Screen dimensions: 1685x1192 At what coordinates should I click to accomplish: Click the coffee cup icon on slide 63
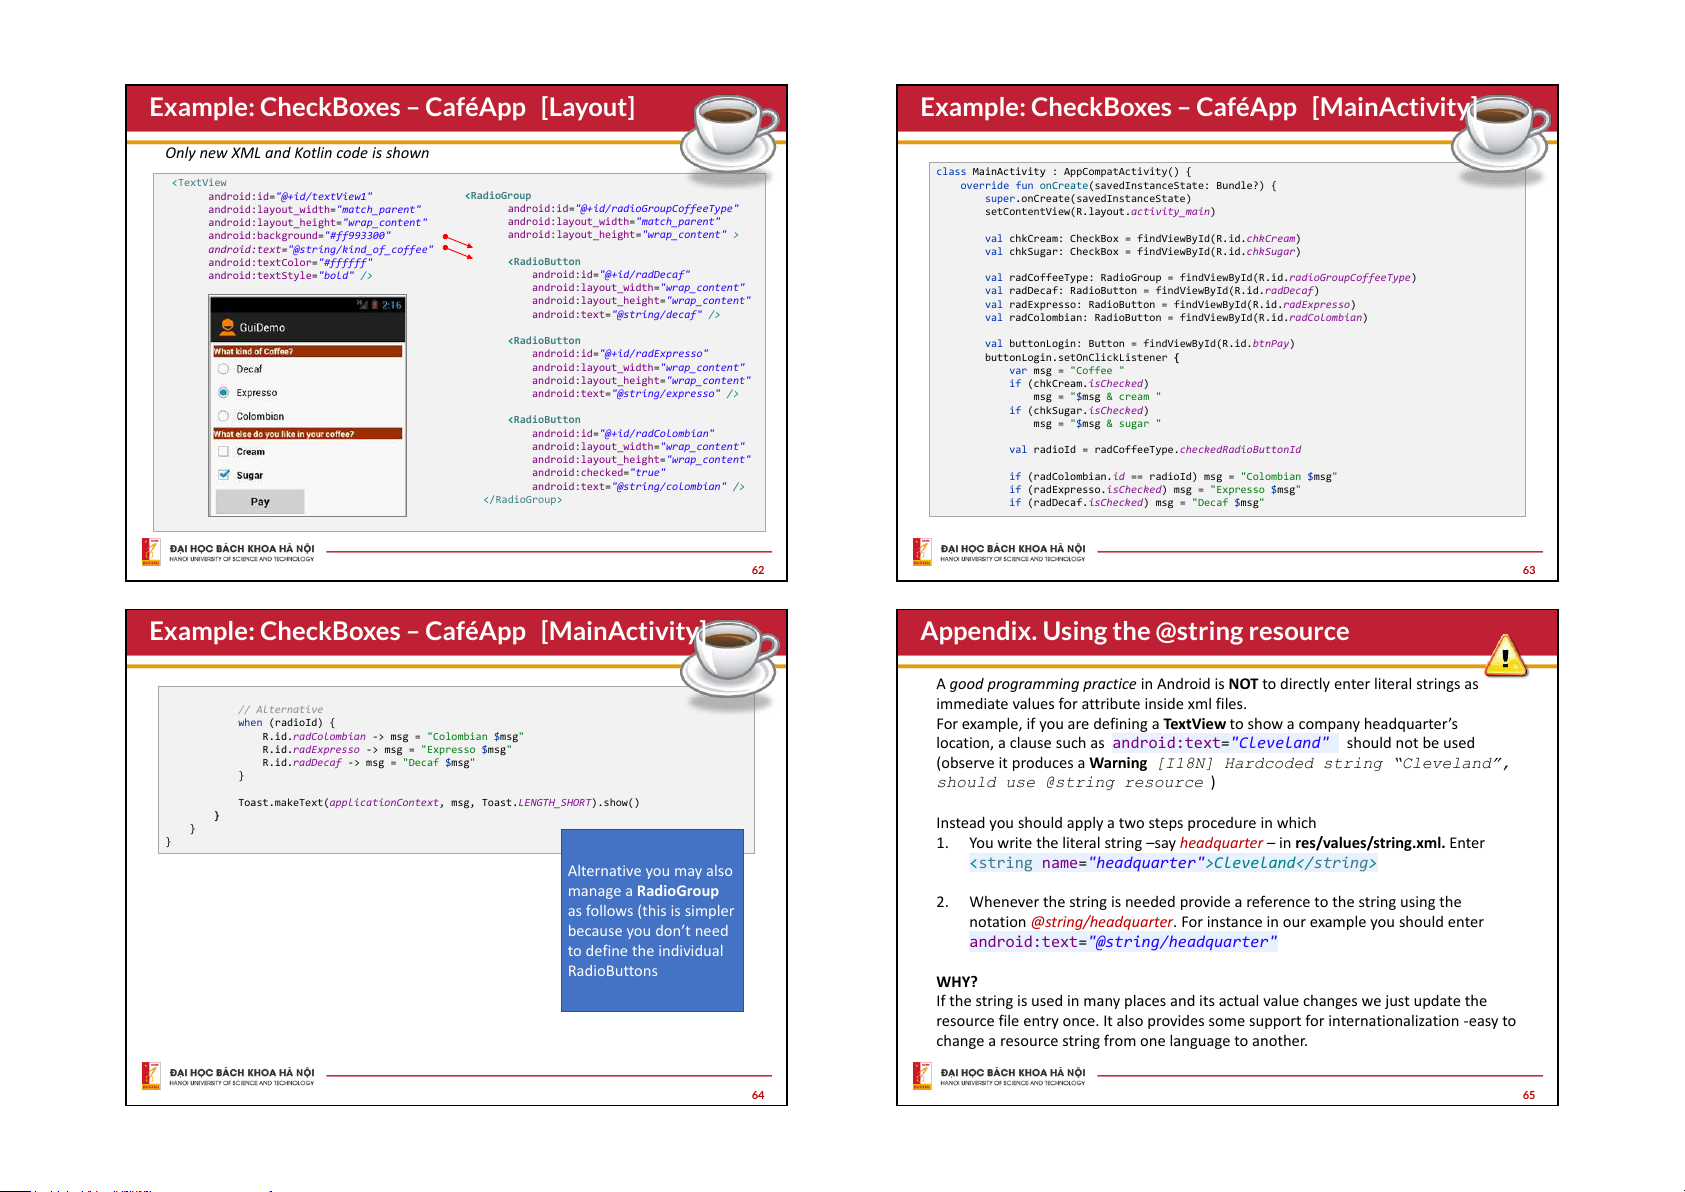(1501, 134)
